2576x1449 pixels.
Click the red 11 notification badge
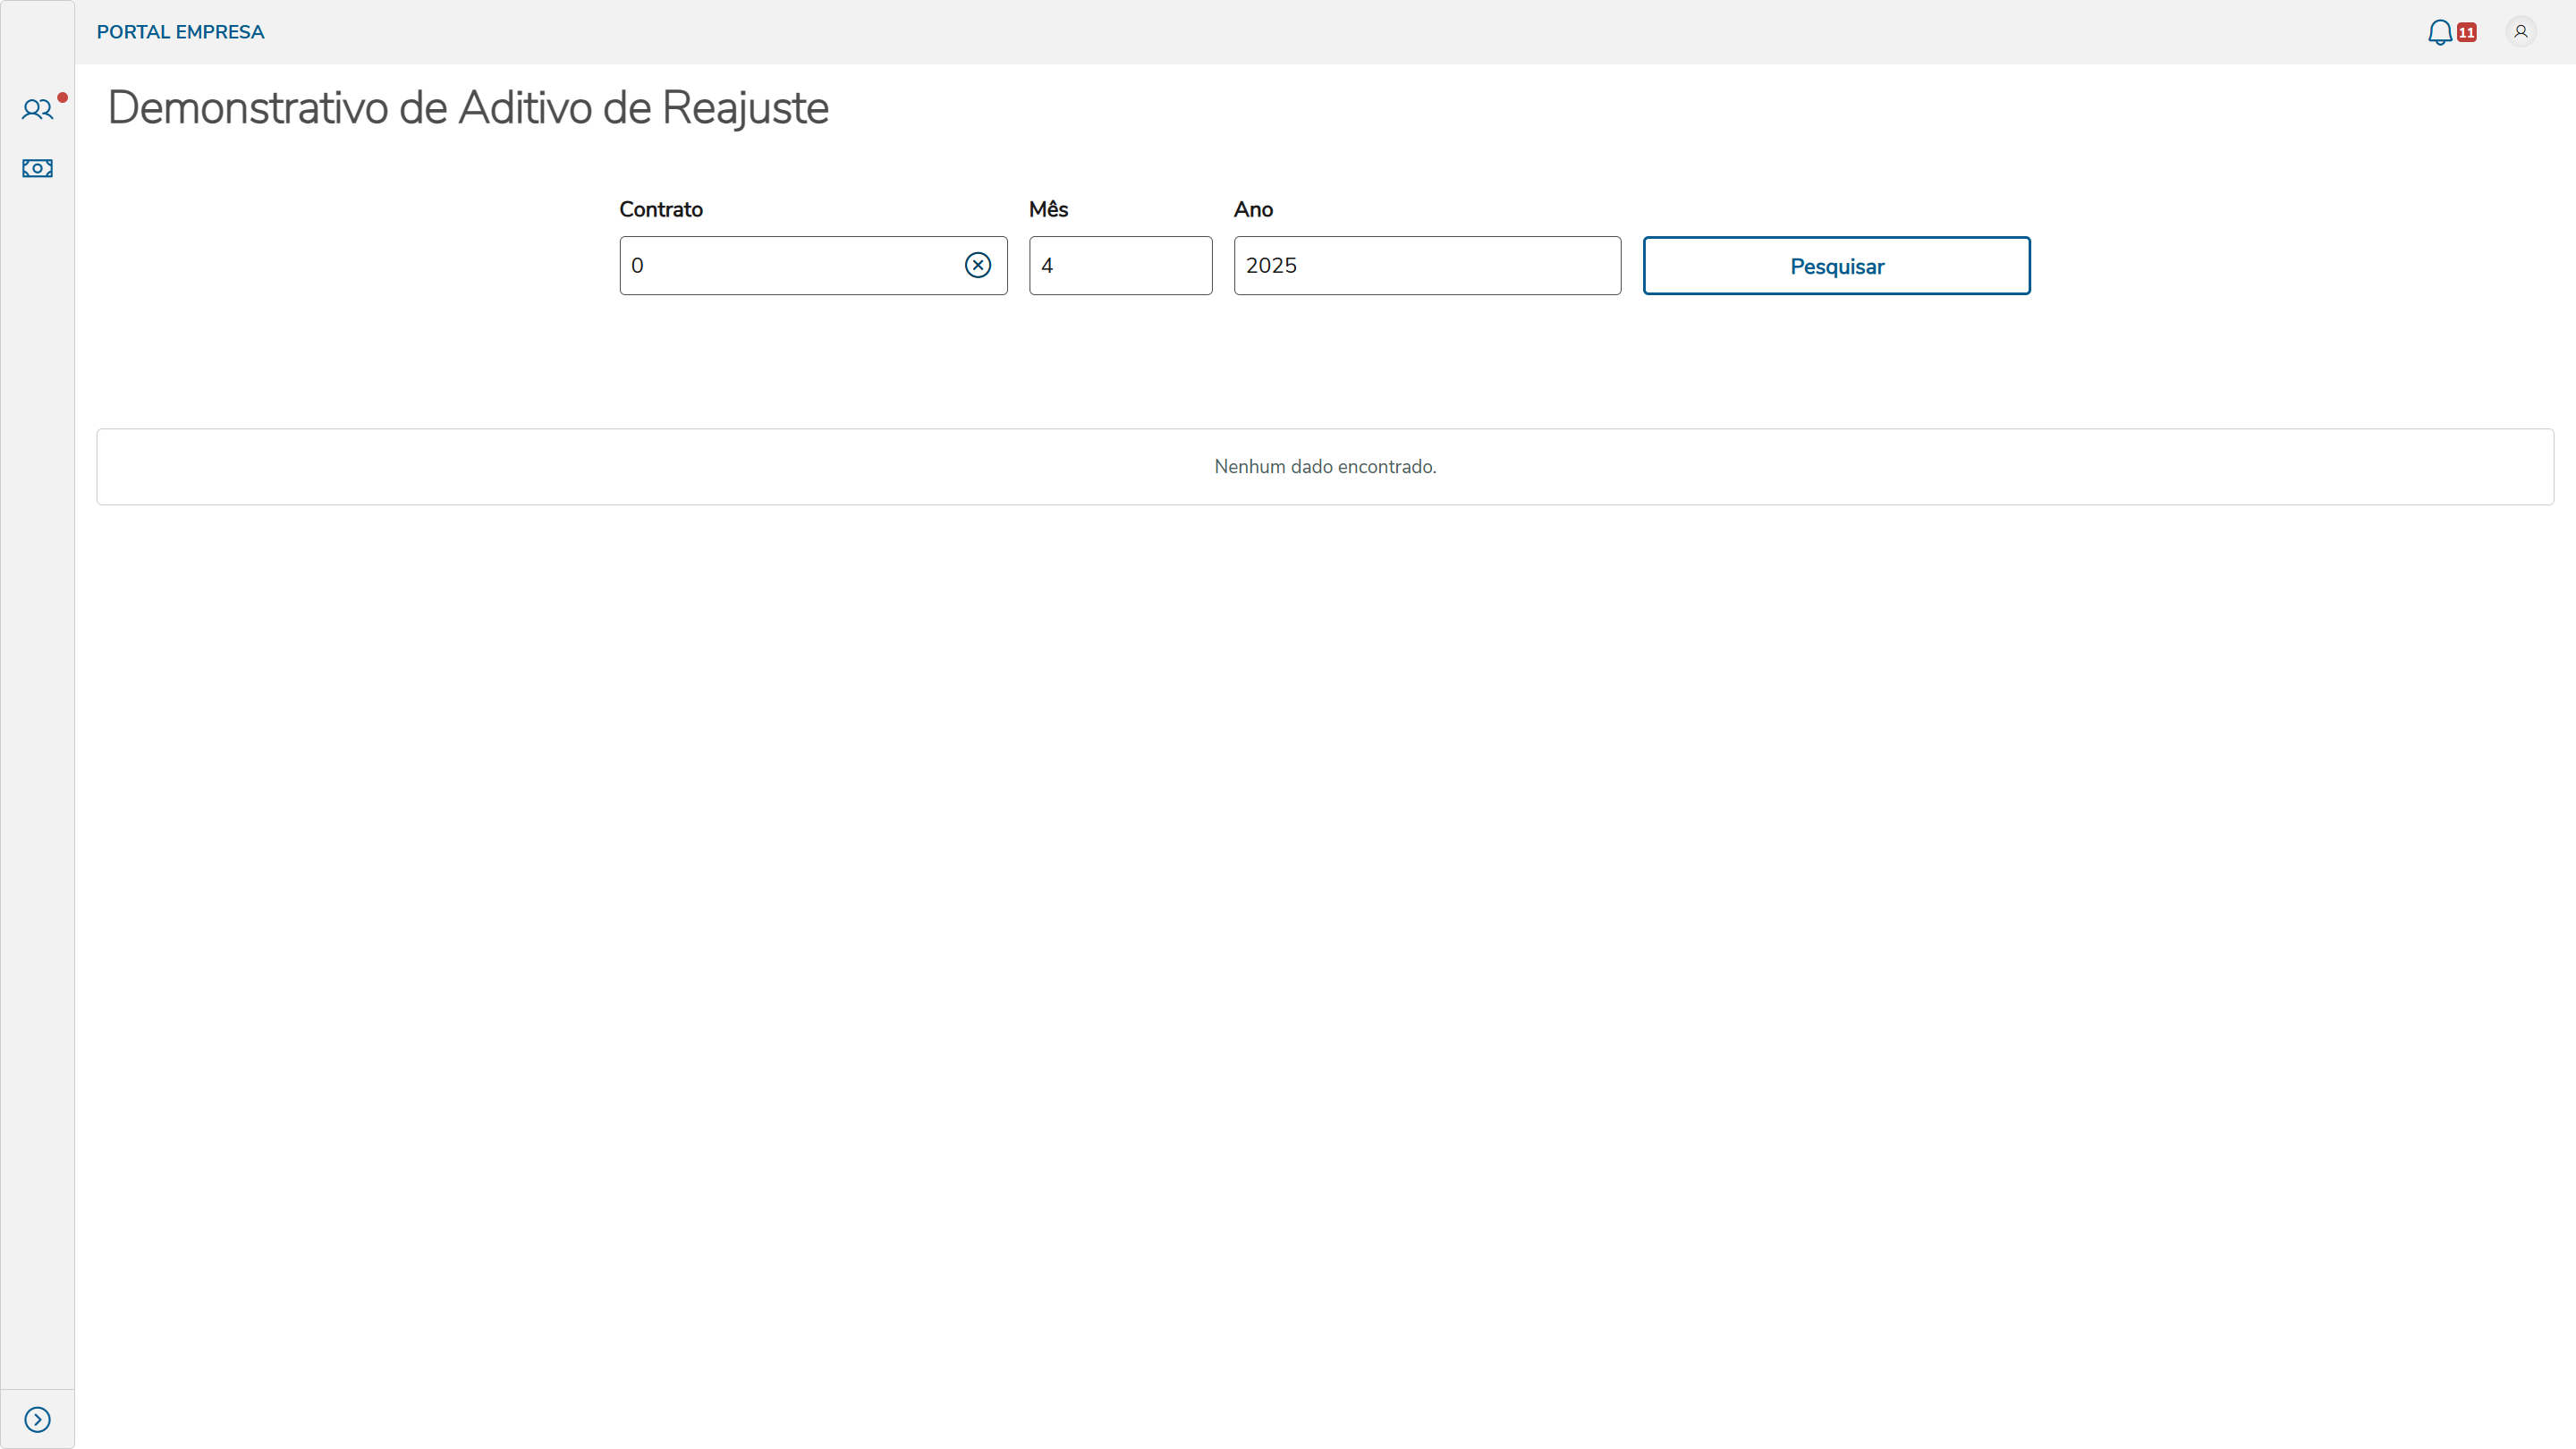pos(2467,33)
